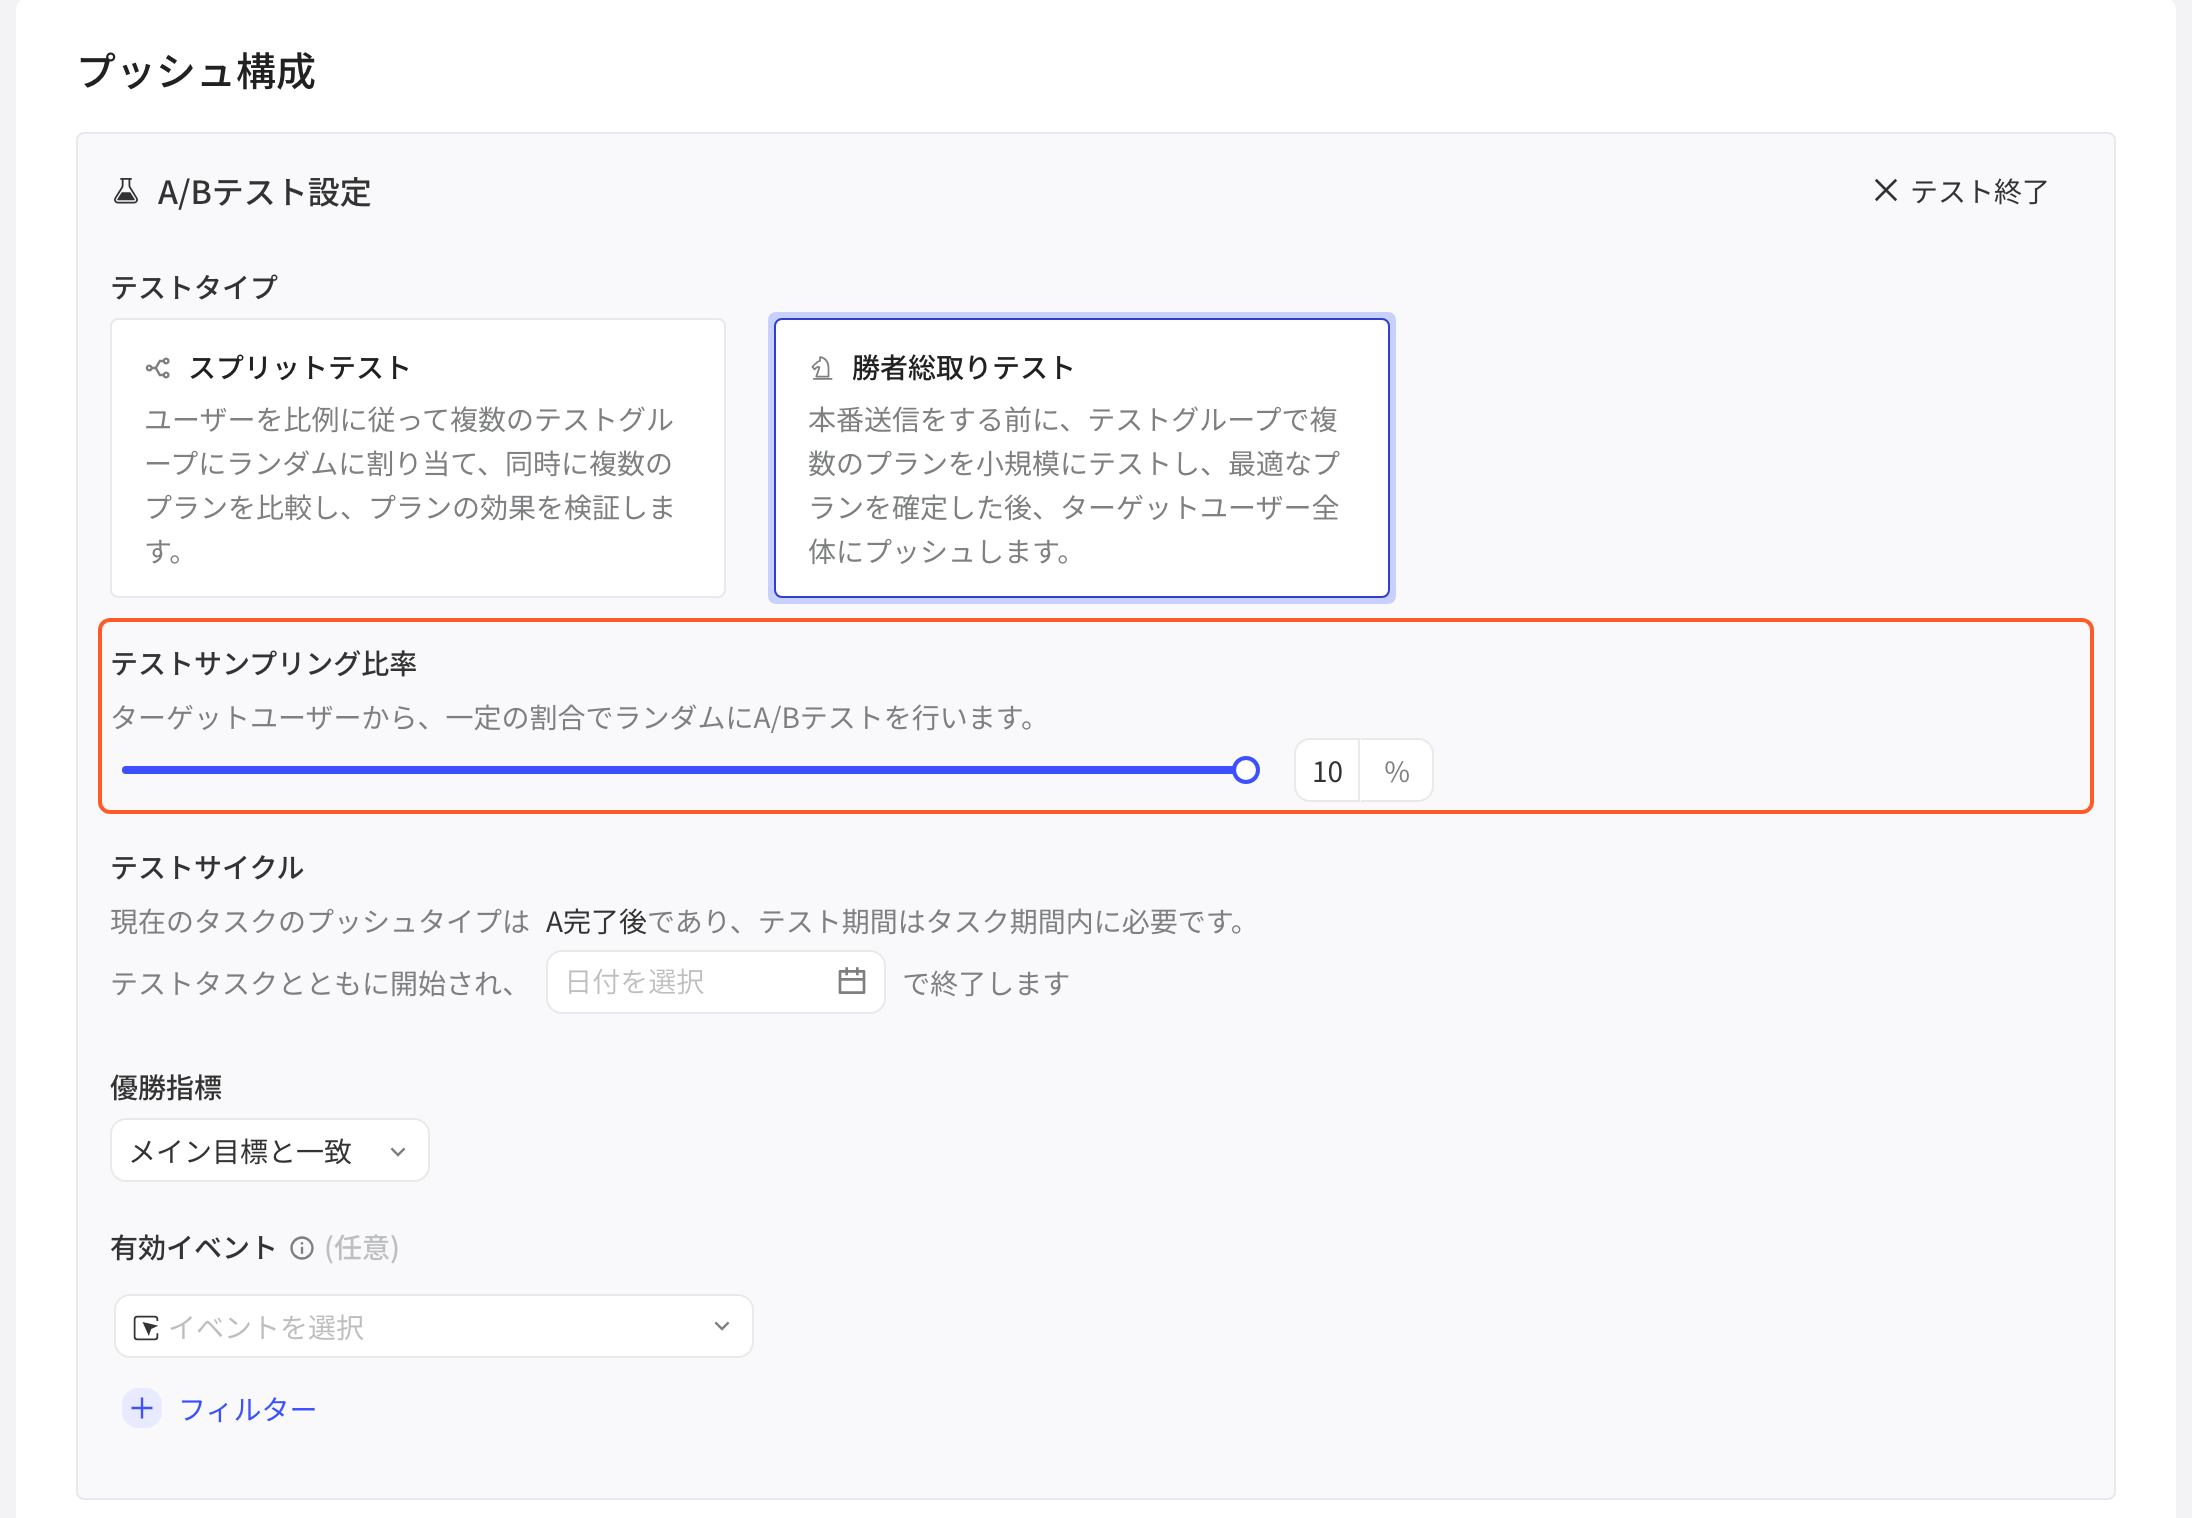
Task: Click the A完了後 push type text
Action: click(597, 922)
